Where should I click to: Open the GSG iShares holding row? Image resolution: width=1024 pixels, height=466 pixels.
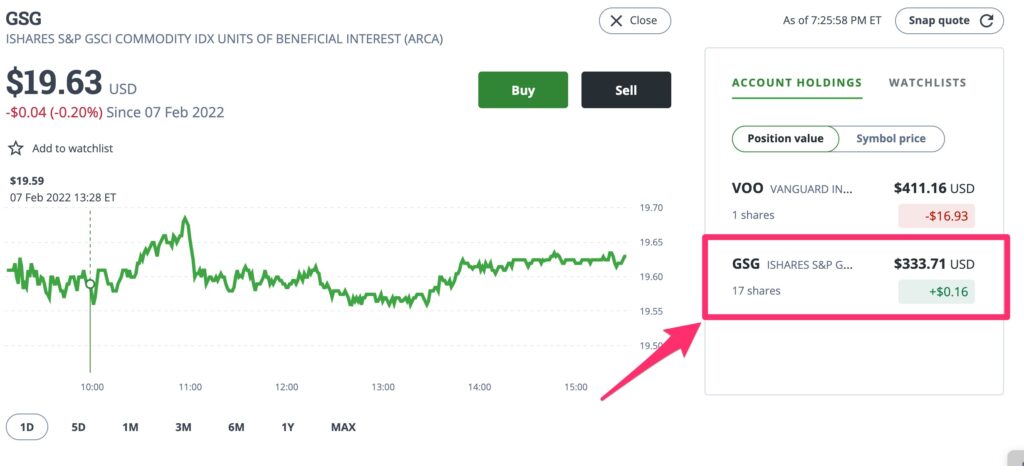(854, 277)
